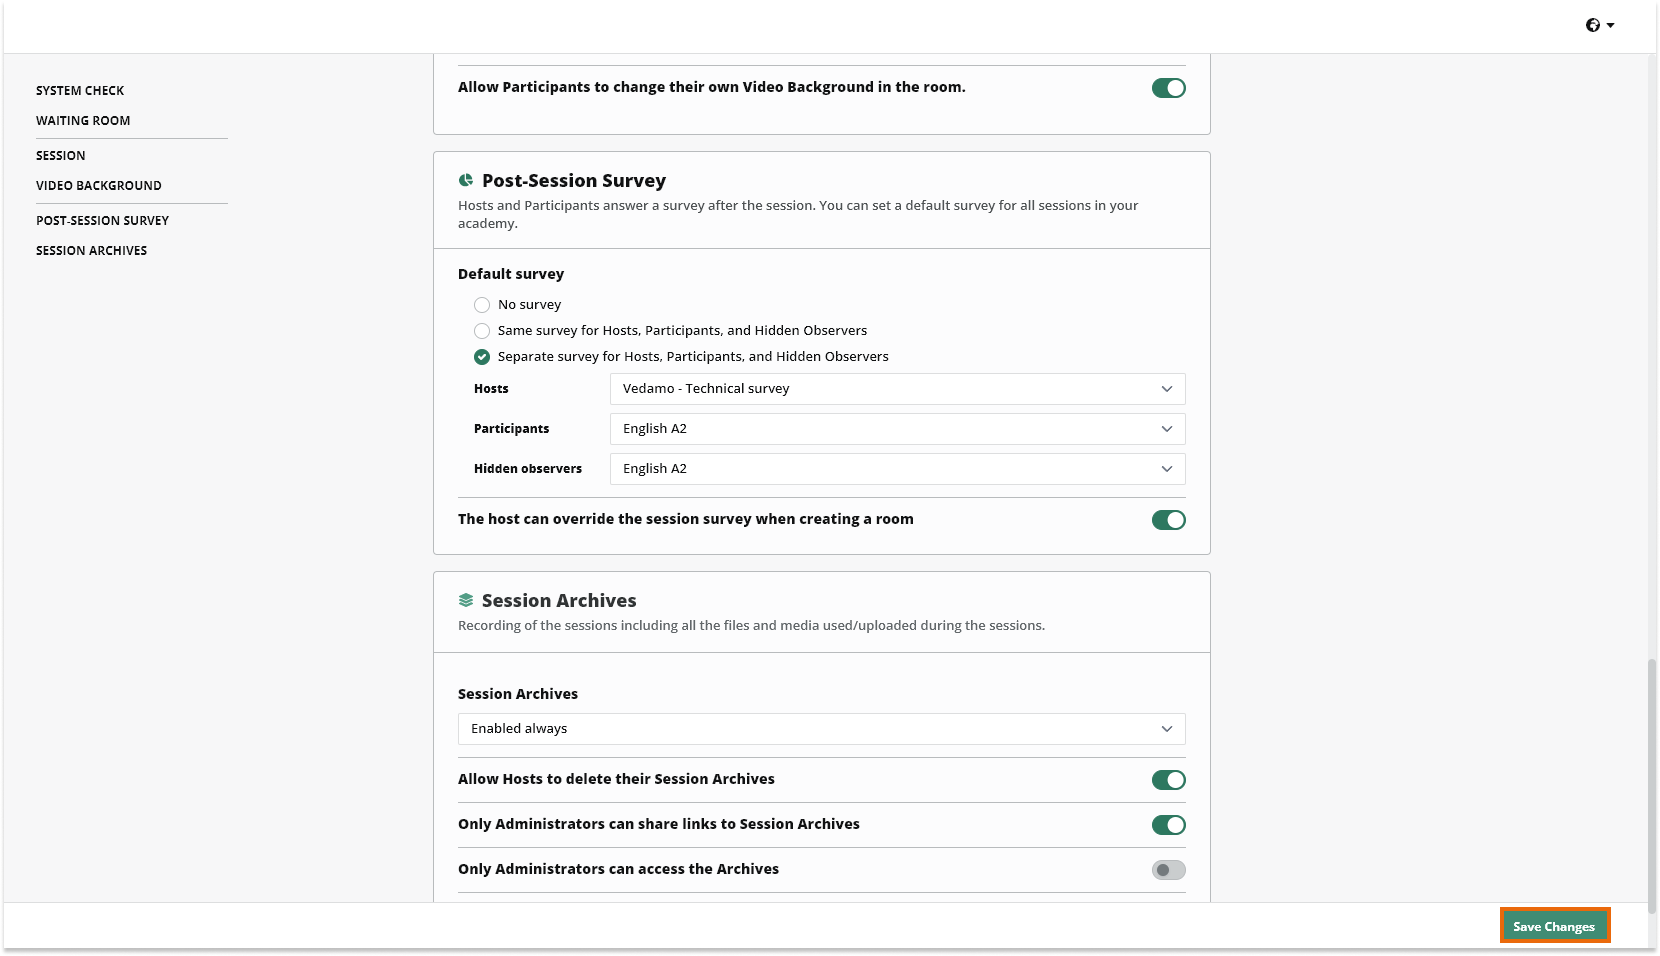
Task: Click the Save Changes button
Action: 1554,926
